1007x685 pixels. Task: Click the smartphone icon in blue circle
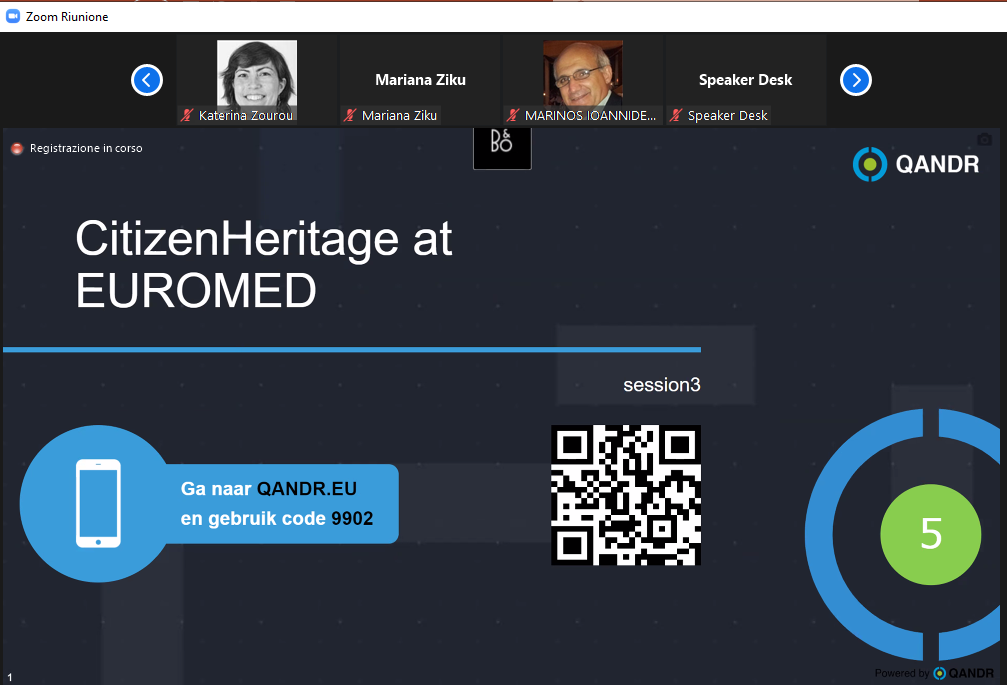pos(98,503)
